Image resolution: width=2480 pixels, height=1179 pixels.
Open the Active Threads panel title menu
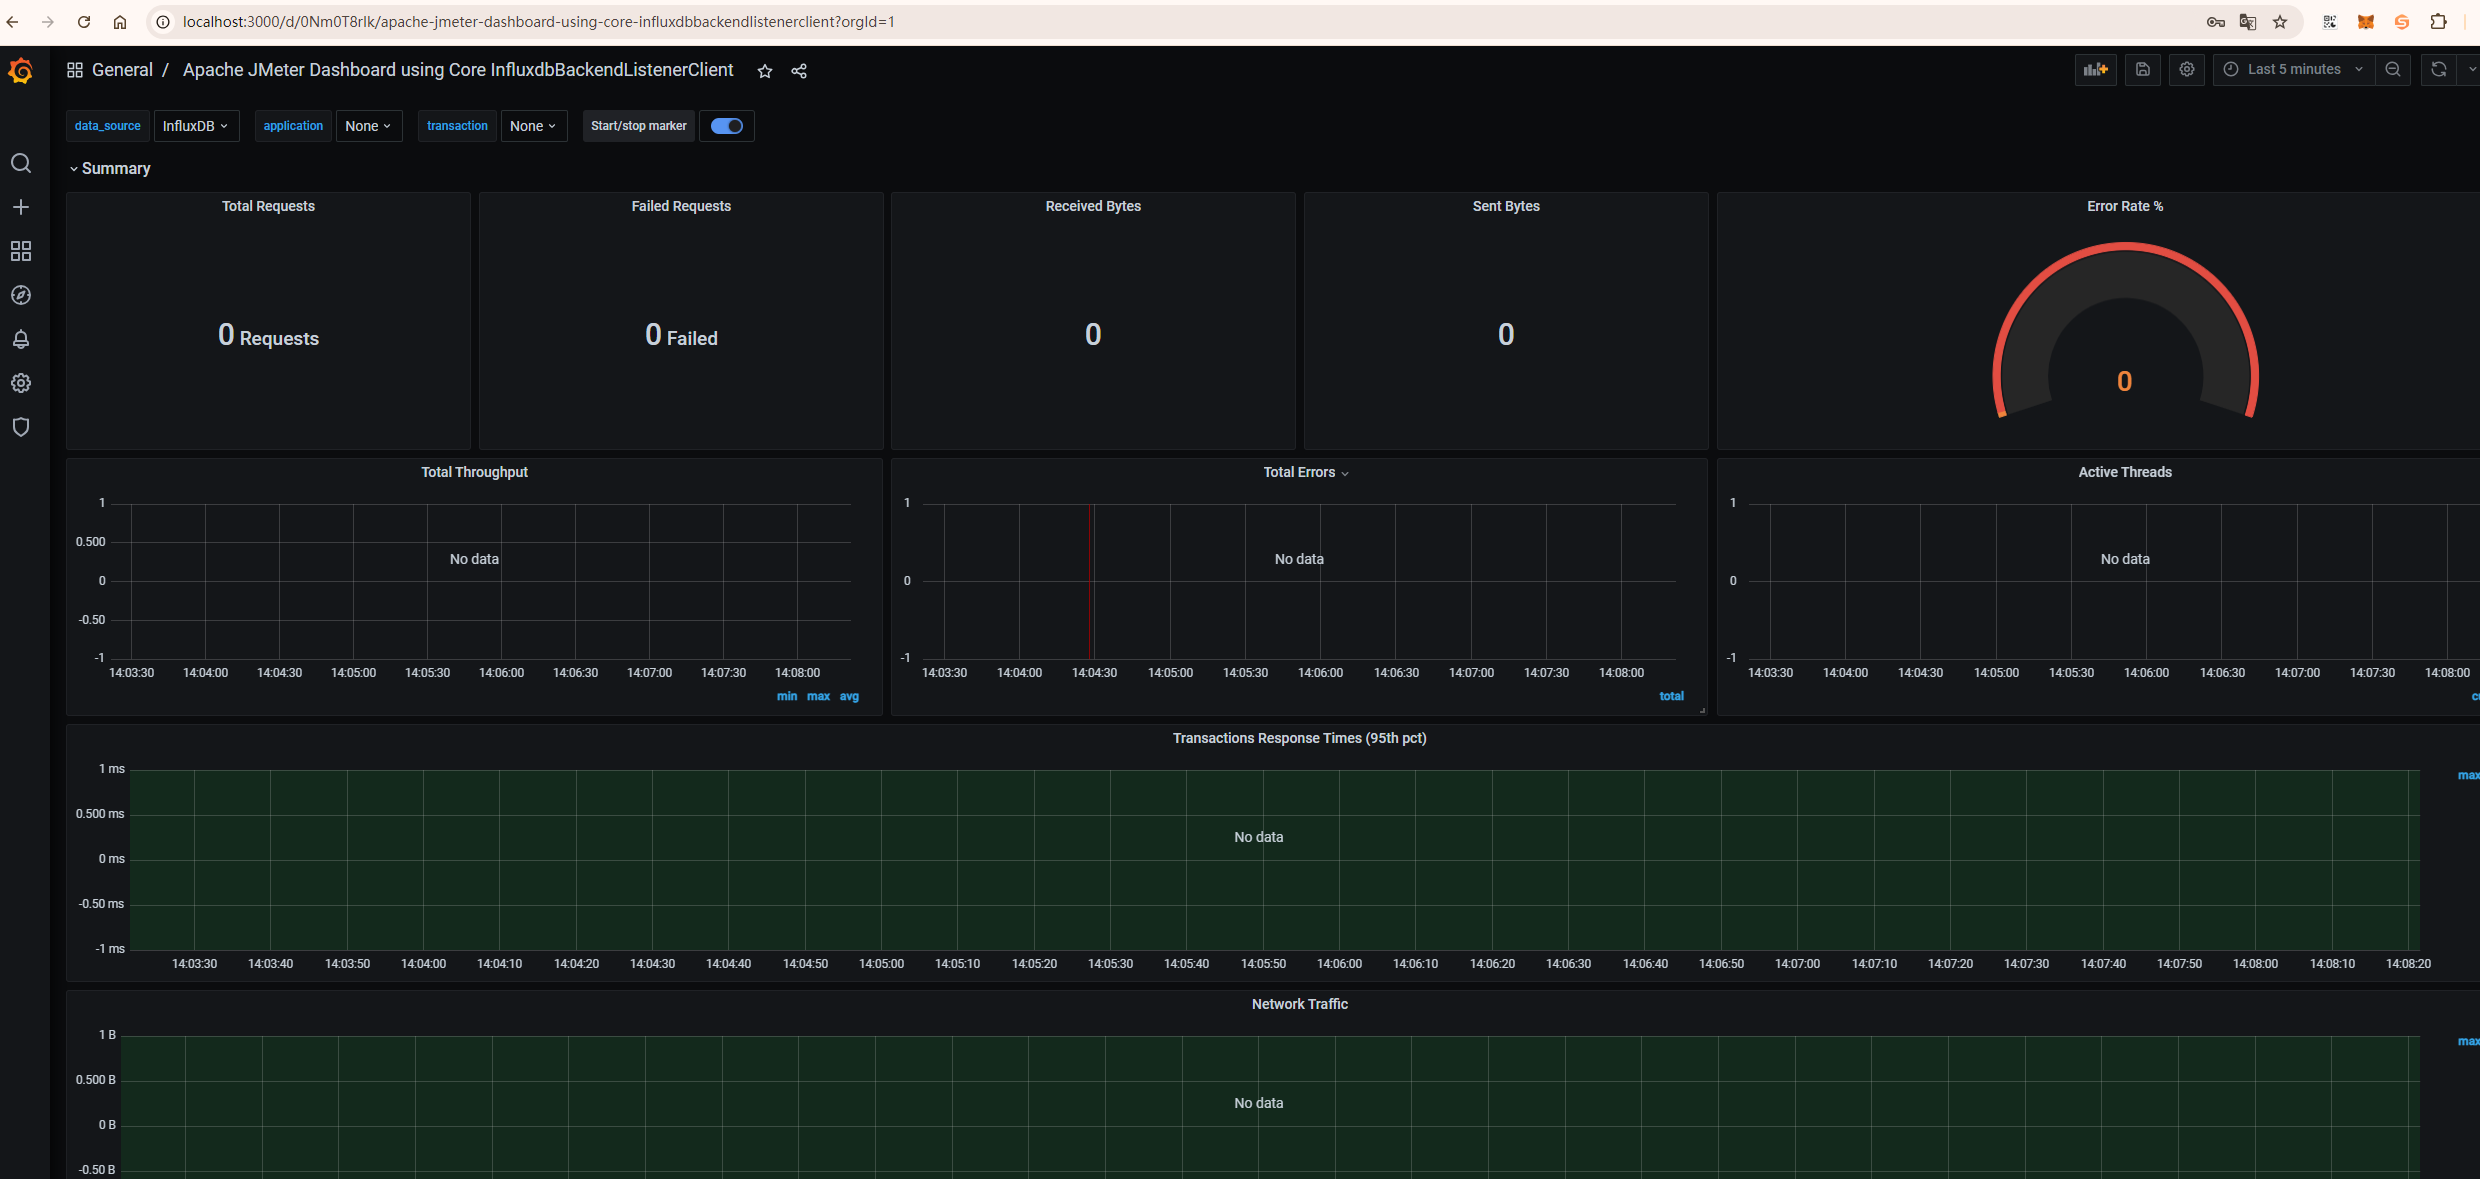2125,472
